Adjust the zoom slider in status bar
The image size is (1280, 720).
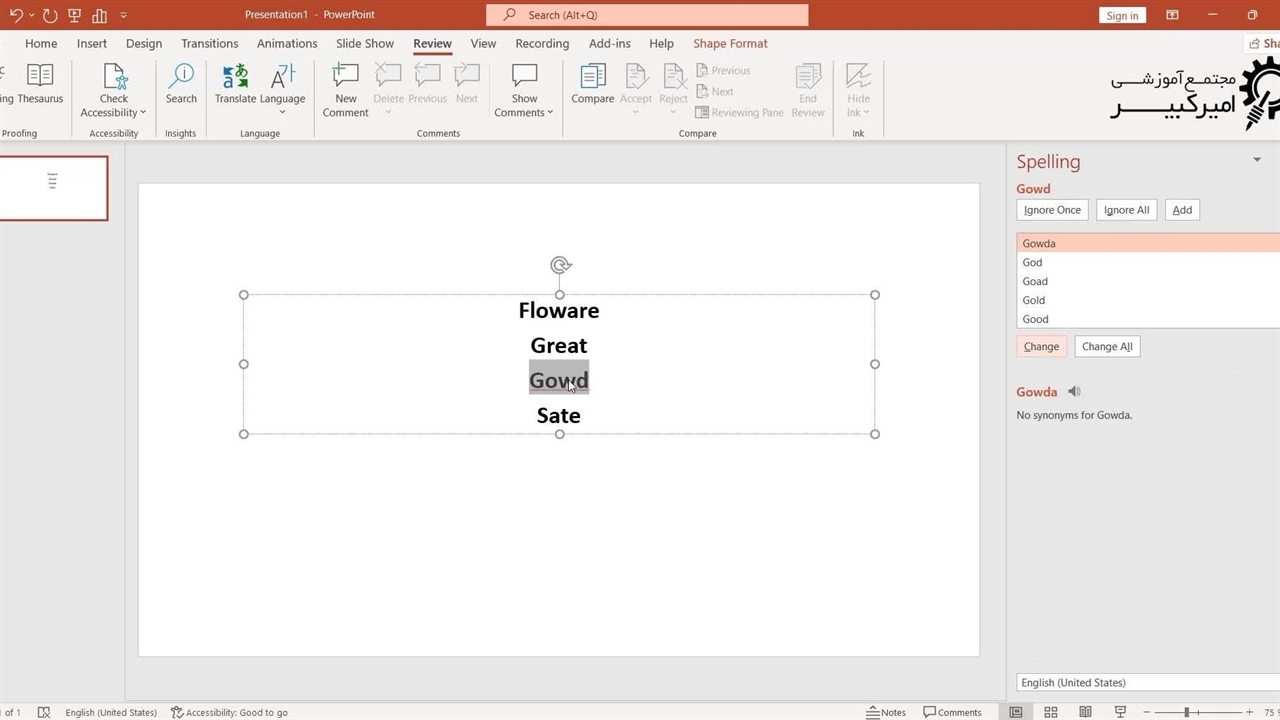tap(1187, 712)
